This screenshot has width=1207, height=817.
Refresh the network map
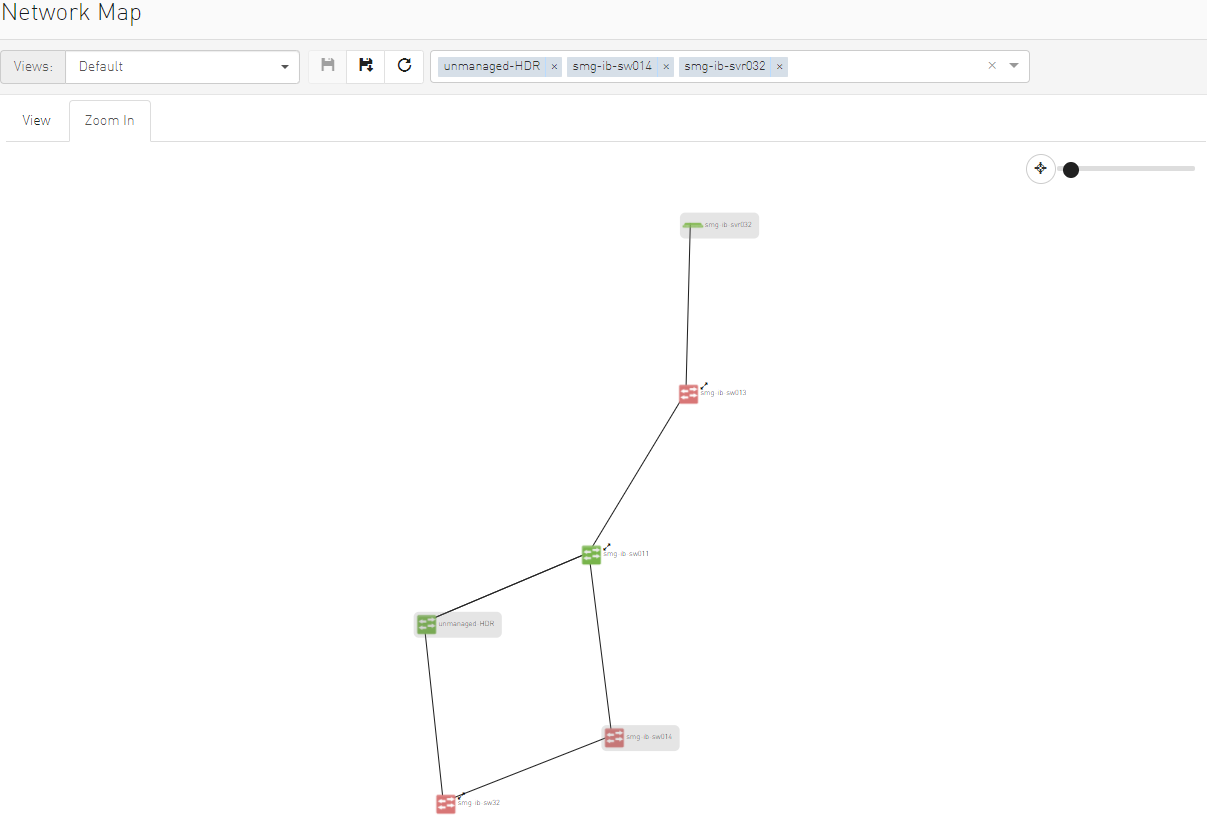click(404, 65)
